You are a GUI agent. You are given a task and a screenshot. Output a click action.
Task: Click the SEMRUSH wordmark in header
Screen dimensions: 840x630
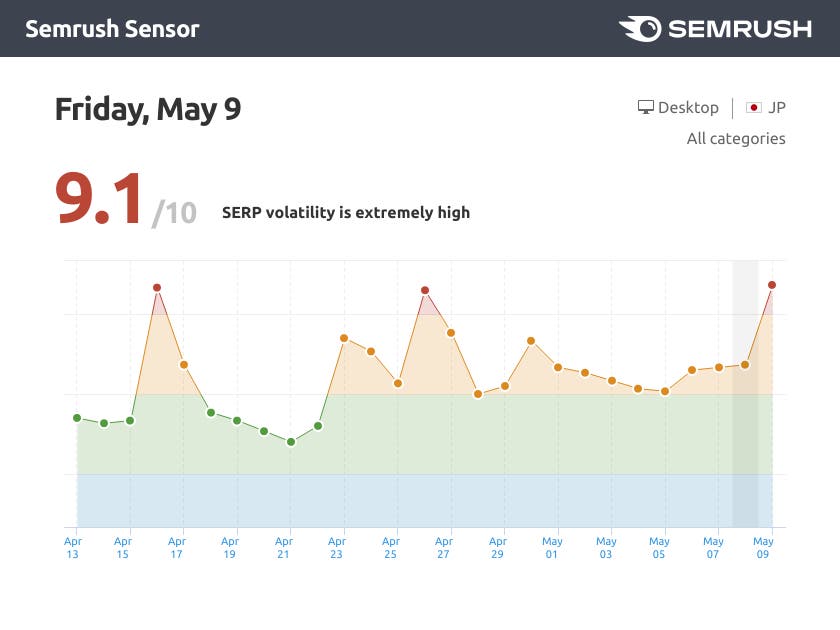click(740, 29)
